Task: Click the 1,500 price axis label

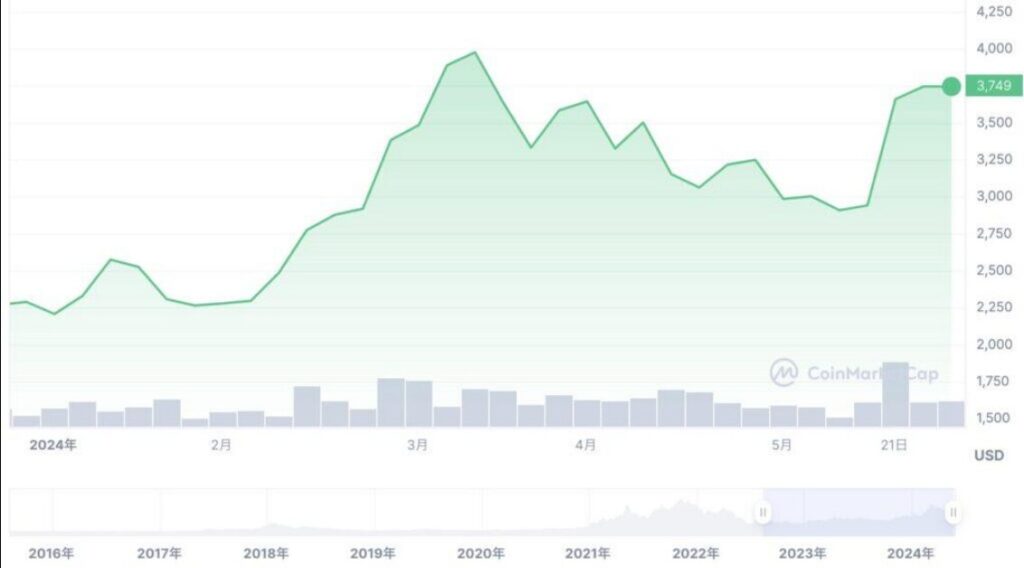Action: coord(993,418)
